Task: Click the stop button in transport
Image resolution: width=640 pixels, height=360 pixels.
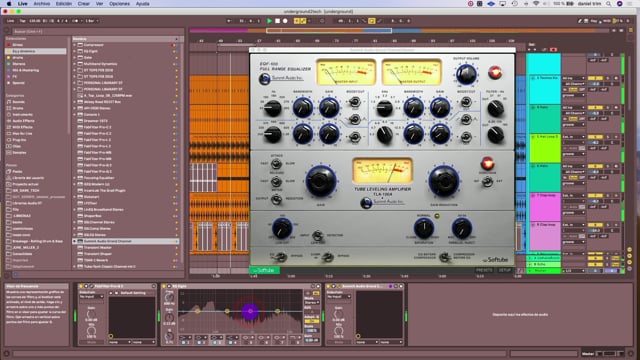Action: coord(277,21)
